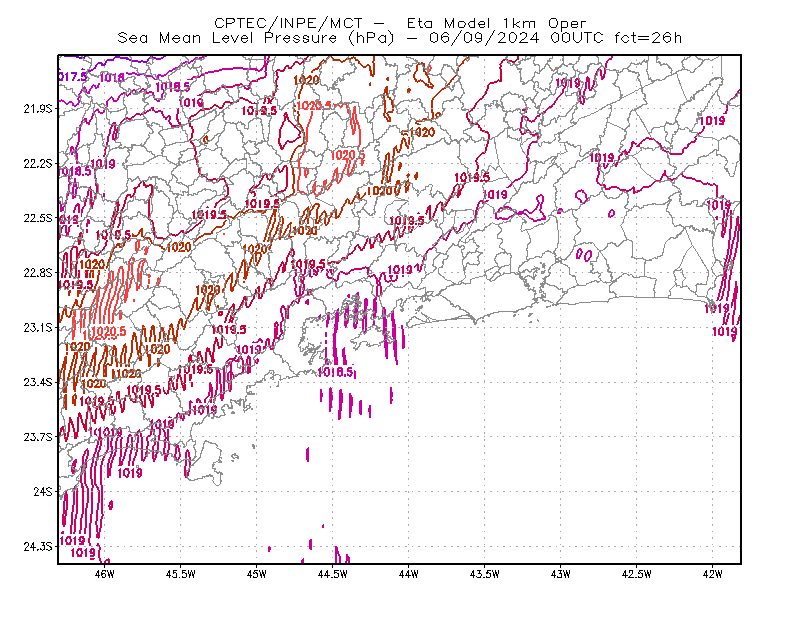
Task: Click the 45.5W longitude axis label
Action: point(181,574)
